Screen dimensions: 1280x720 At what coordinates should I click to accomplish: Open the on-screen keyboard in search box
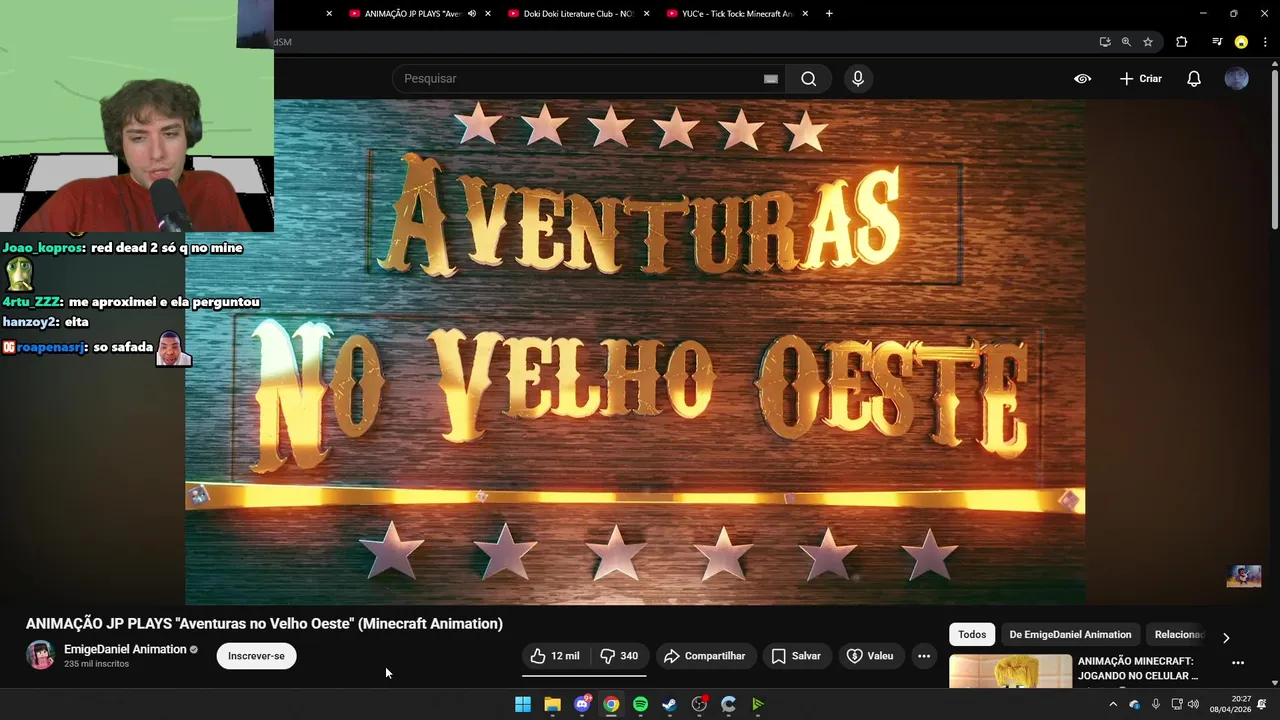click(x=771, y=79)
